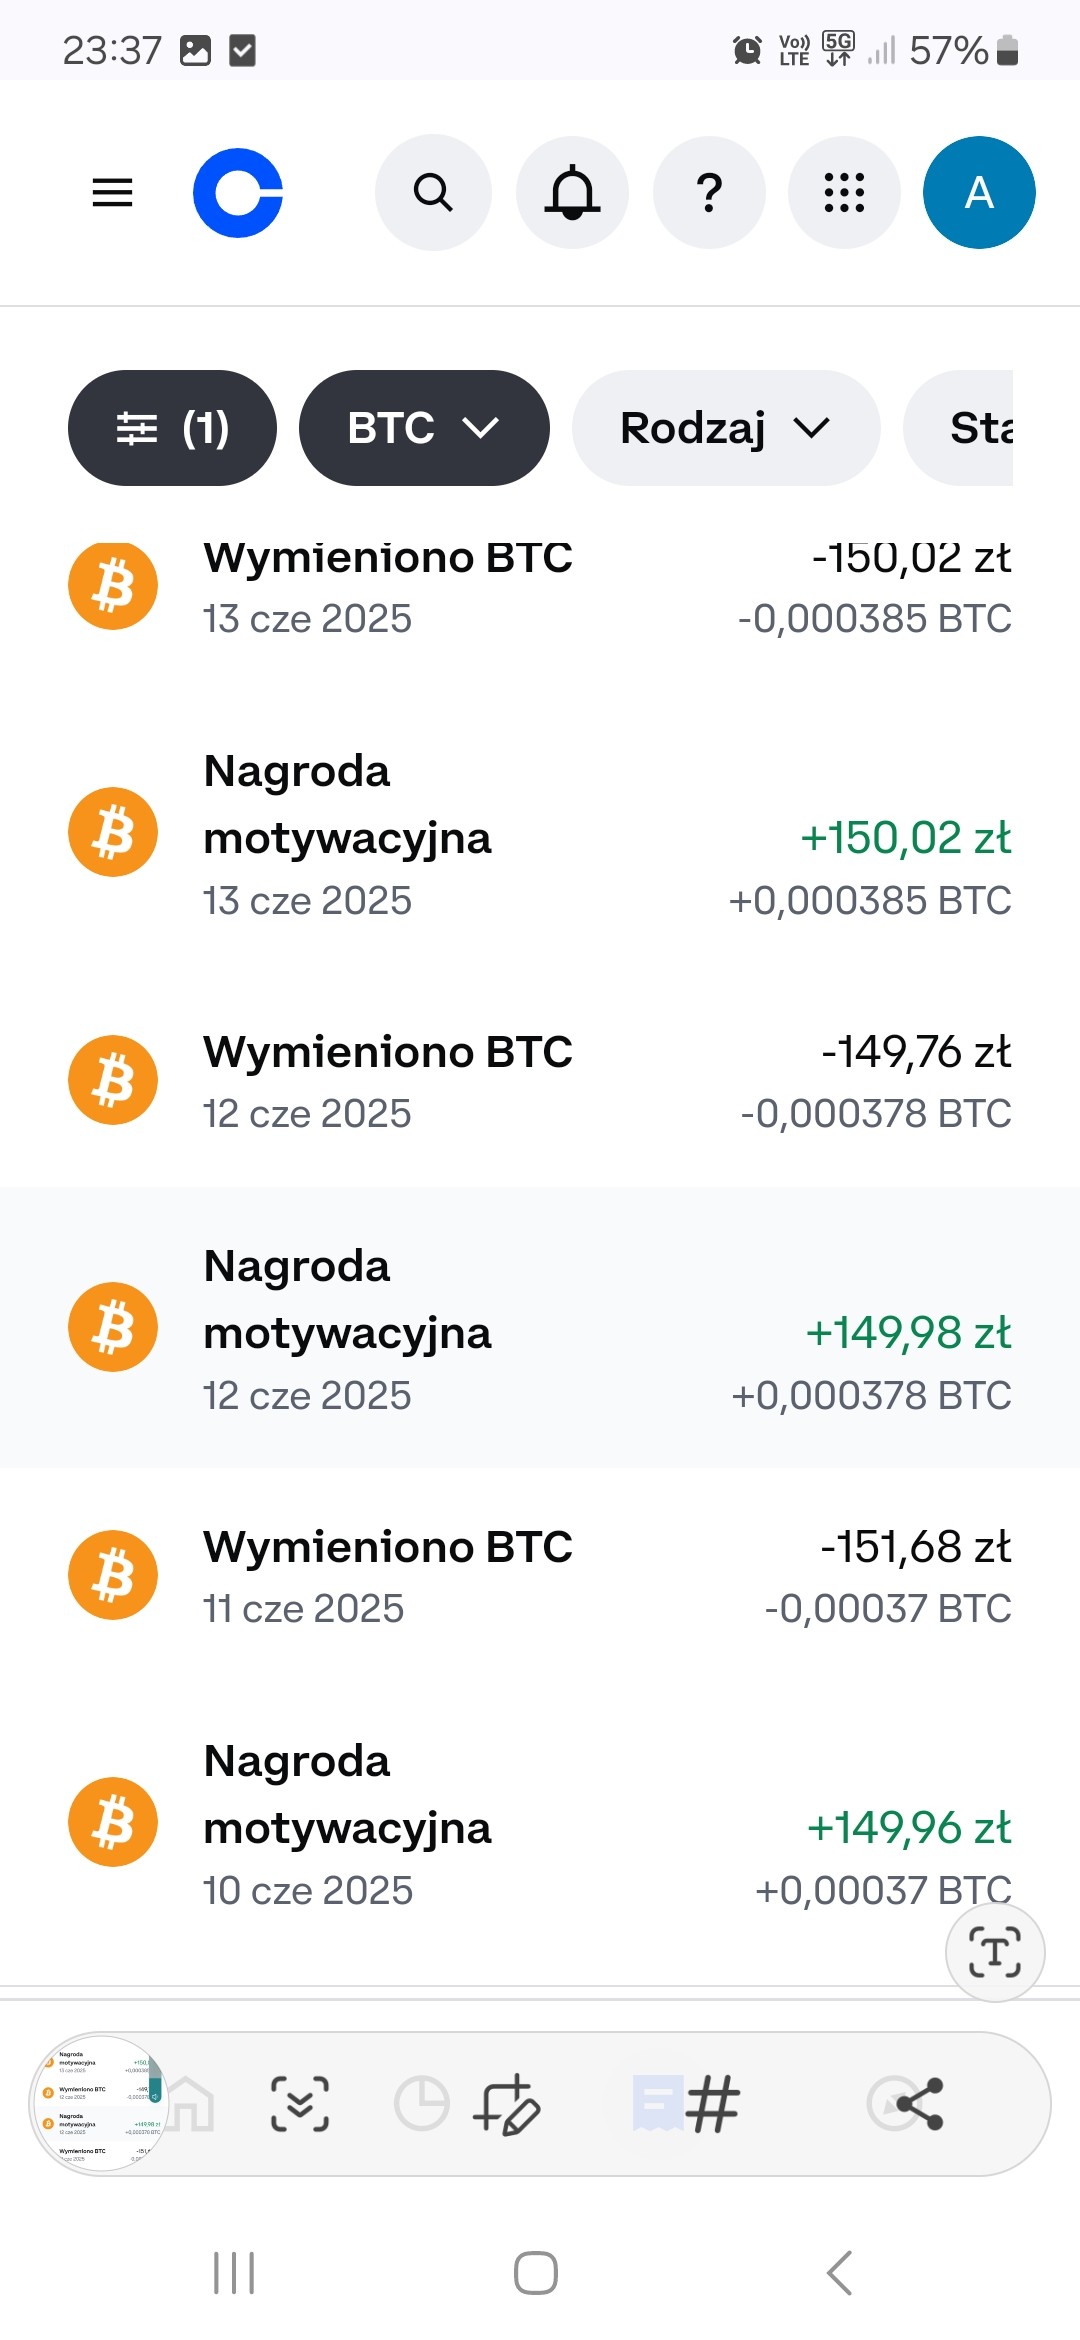The width and height of the screenshot is (1080, 2340).
Task: Share the screenshot
Action: (x=919, y=2103)
